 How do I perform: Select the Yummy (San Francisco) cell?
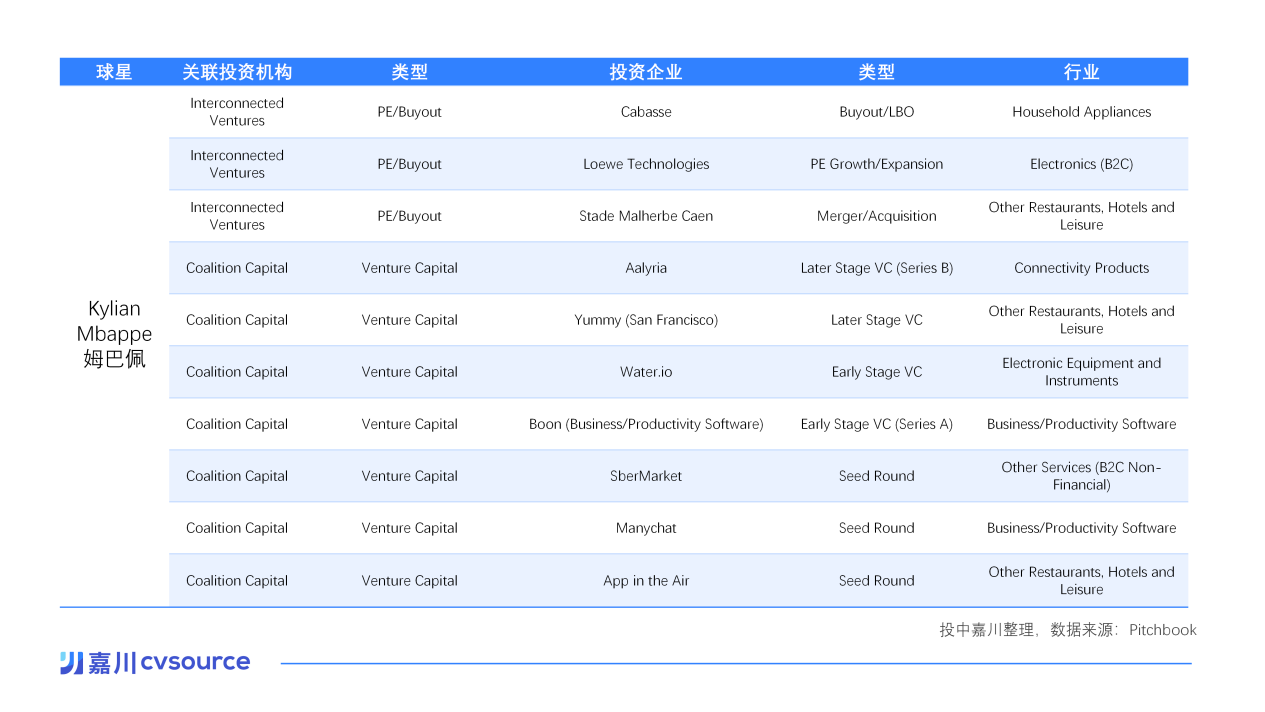click(x=646, y=320)
